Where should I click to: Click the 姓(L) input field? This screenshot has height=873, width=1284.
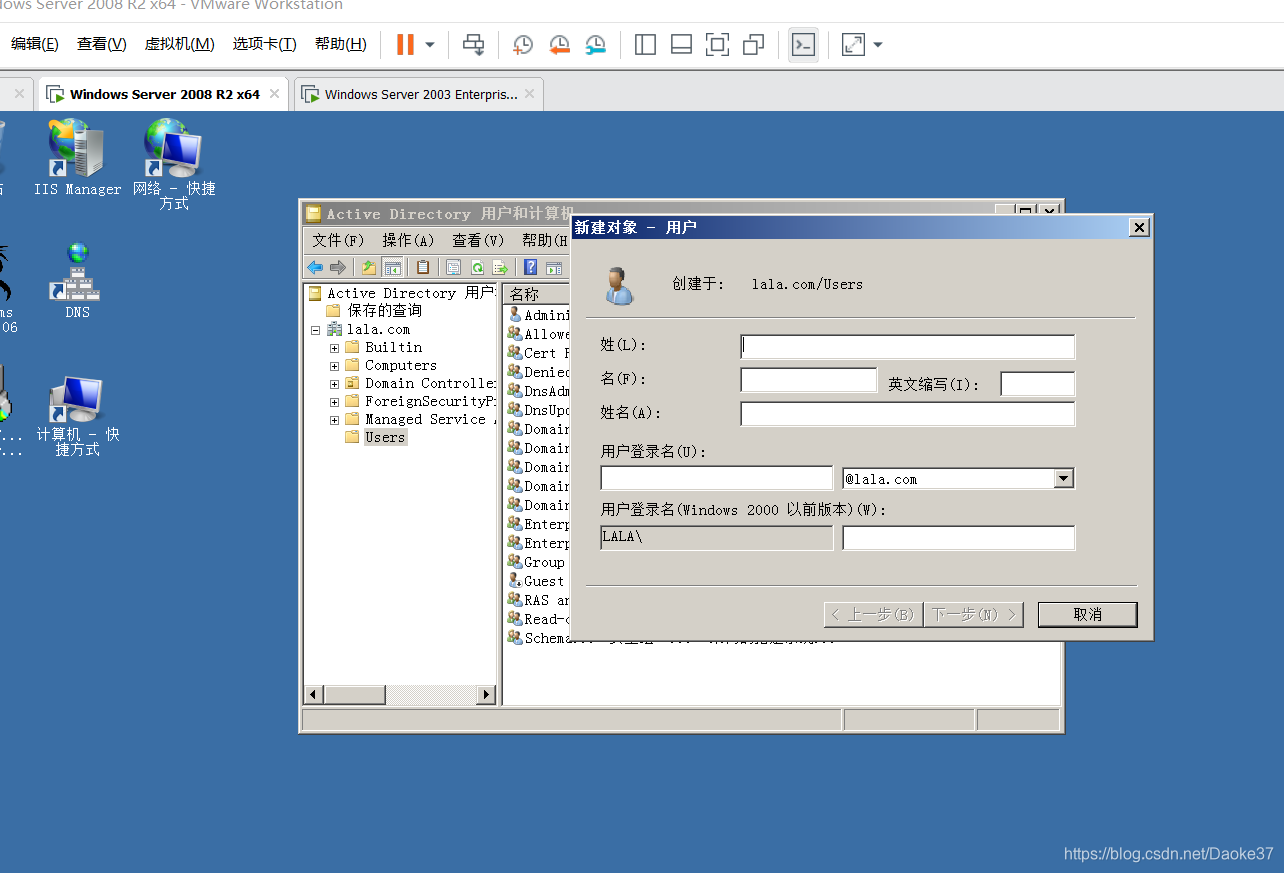tap(908, 346)
